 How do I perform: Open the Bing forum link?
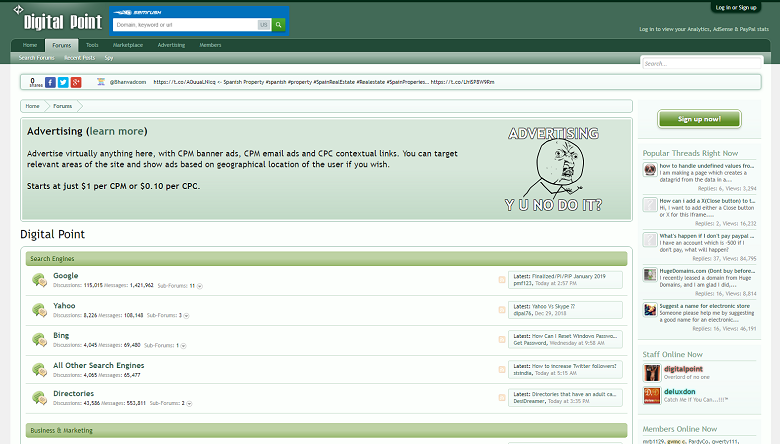(61, 335)
